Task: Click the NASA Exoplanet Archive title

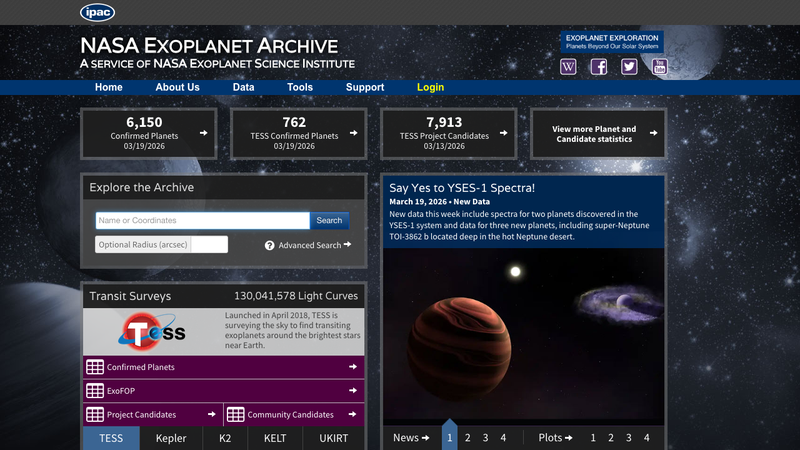Action: click(209, 46)
